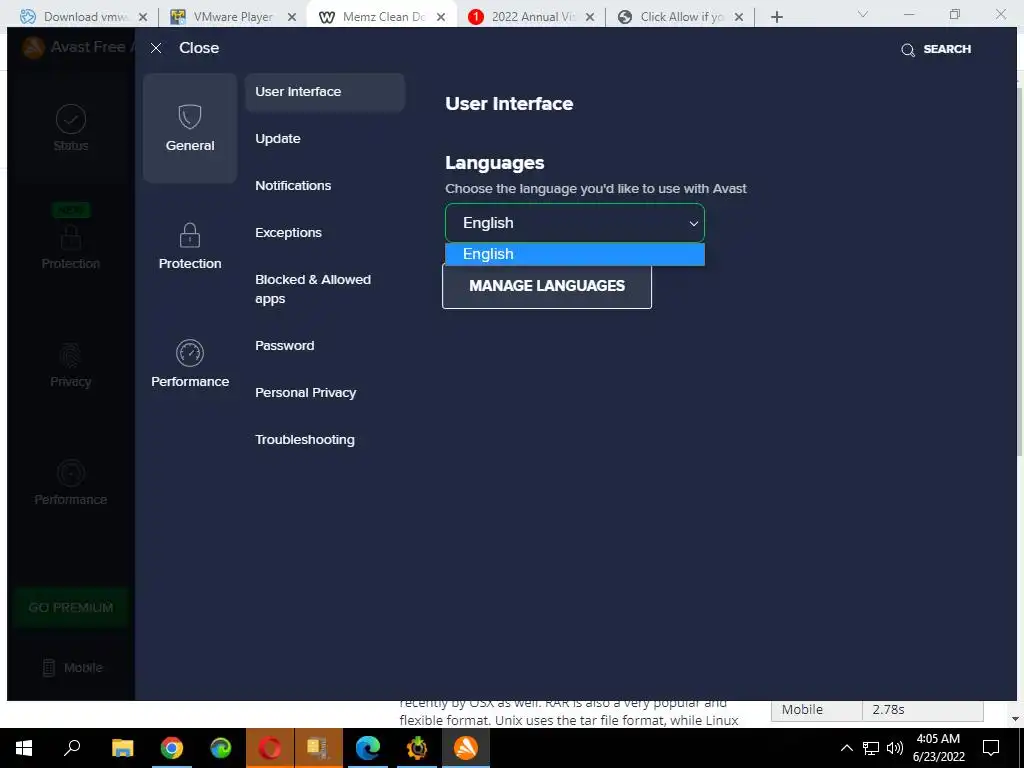Open the Windows Start menu
The width and height of the screenshot is (1024, 768).
(24, 748)
